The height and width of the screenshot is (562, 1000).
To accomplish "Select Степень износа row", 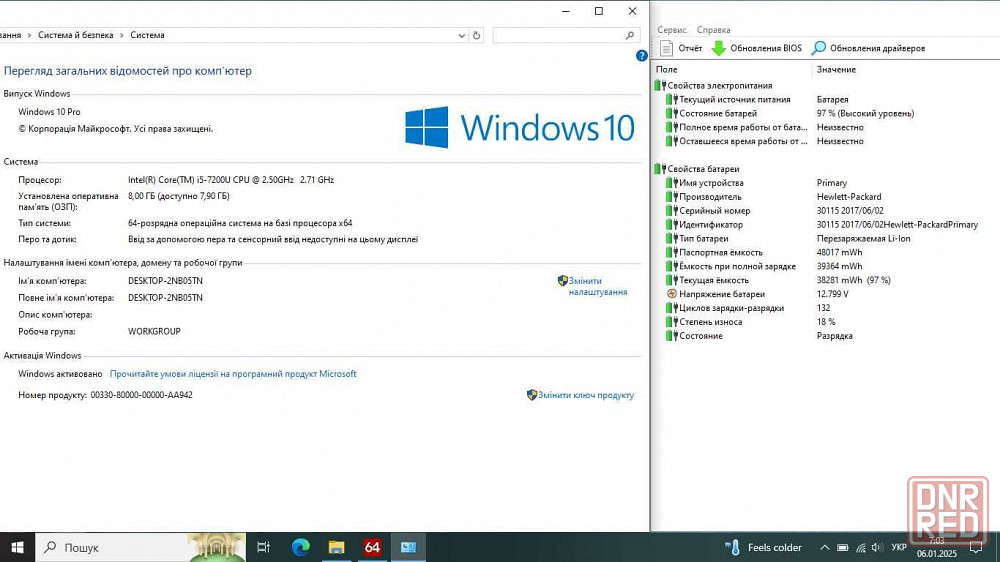I will [x=823, y=322].
